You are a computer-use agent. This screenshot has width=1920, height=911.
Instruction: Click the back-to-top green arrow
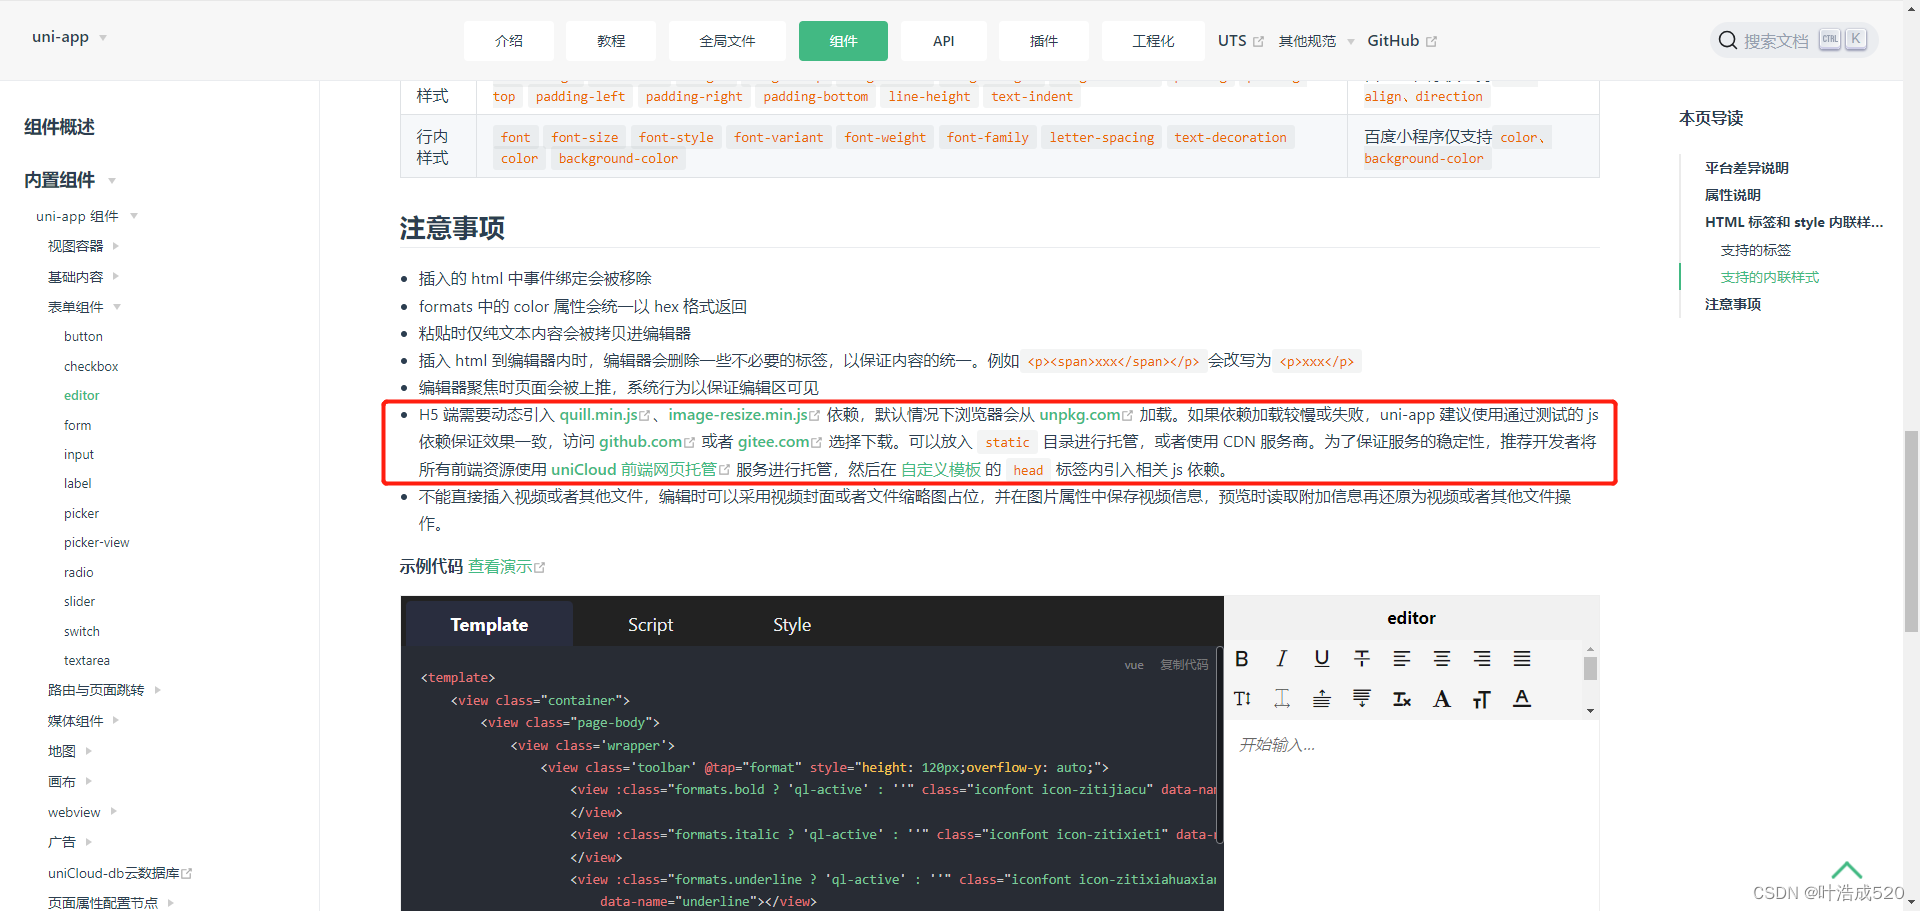(x=1847, y=869)
